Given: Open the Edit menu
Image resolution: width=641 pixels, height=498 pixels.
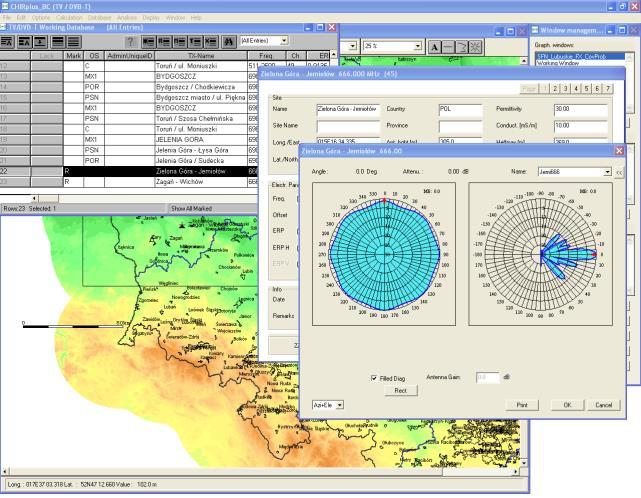Looking at the screenshot, I should [x=21, y=18].
